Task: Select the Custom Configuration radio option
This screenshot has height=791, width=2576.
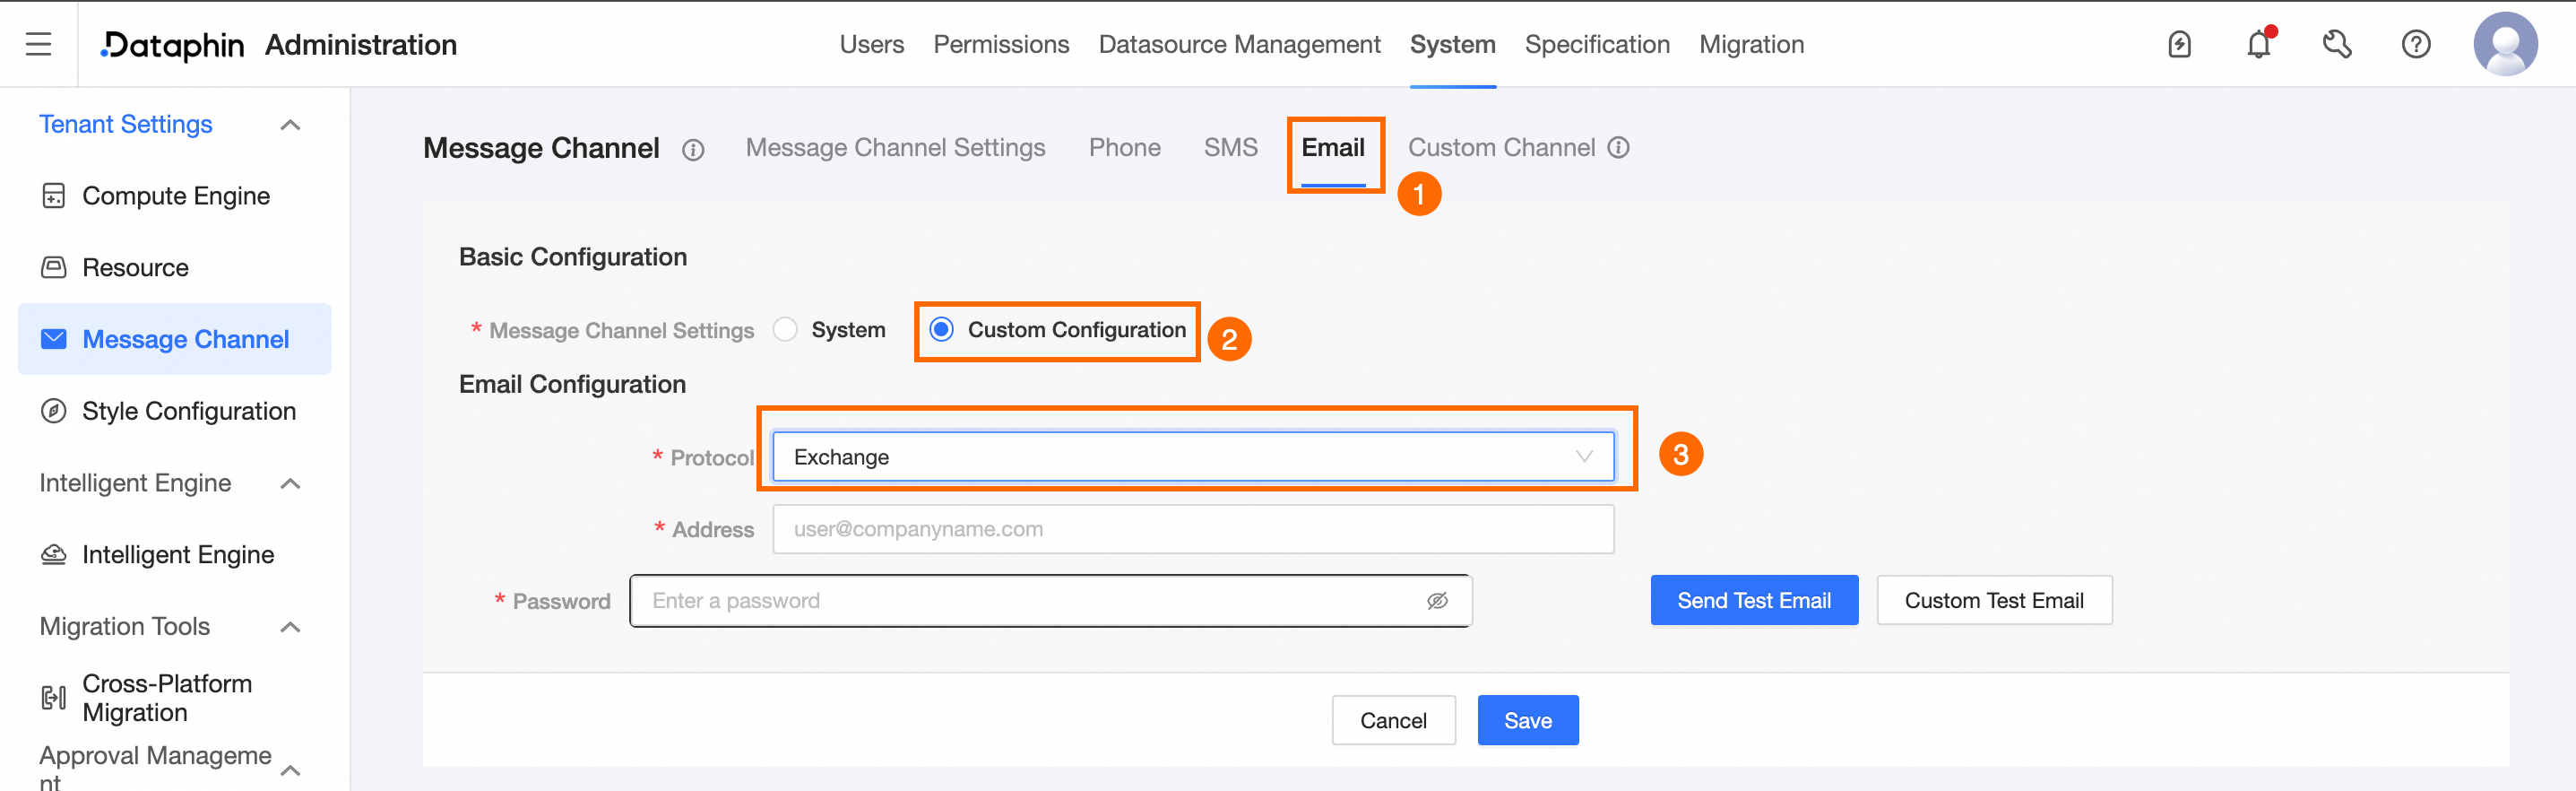Action: point(942,330)
